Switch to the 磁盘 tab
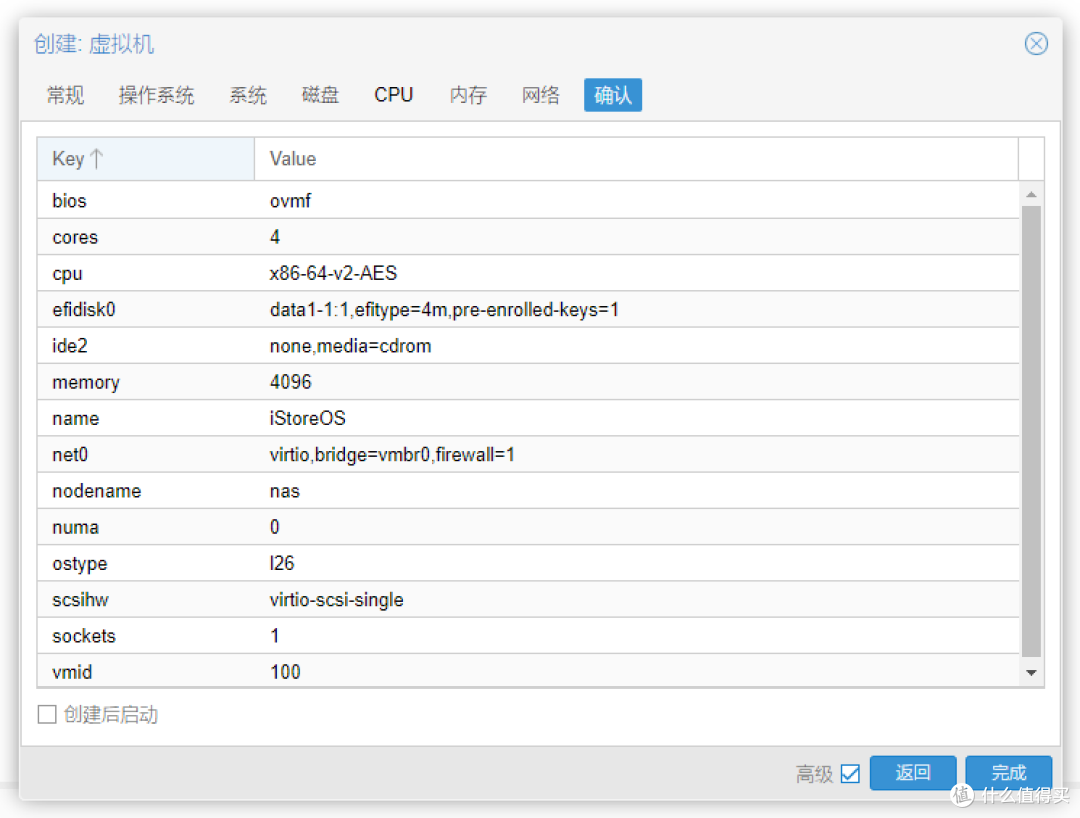The image size is (1080, 818). tap(319, 94)
